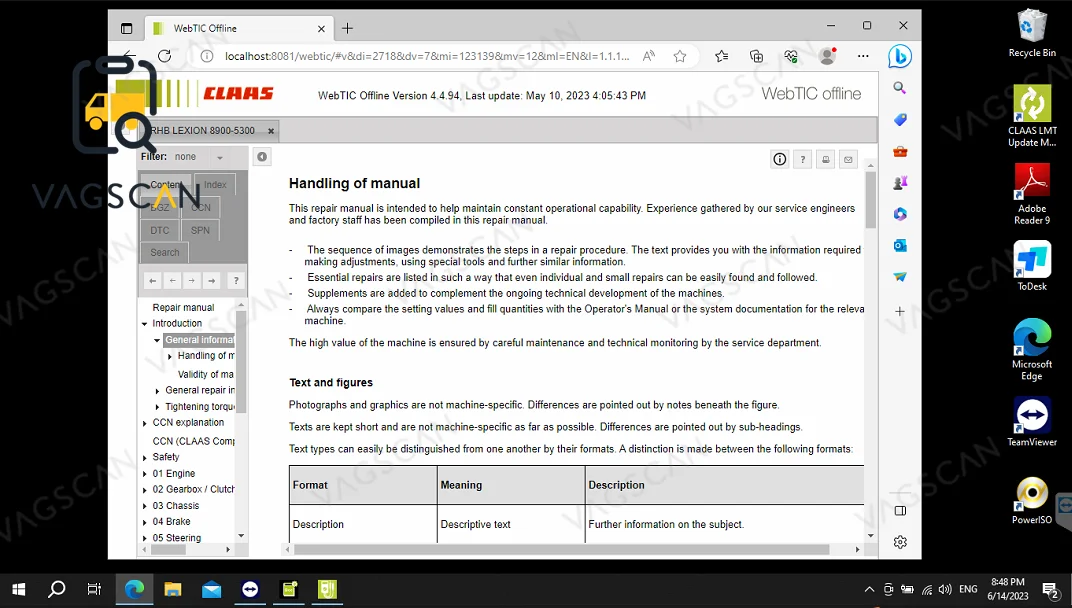The image size is (1072, 608).
Task: Open Edge profile avatar
Action: point(827,56)
